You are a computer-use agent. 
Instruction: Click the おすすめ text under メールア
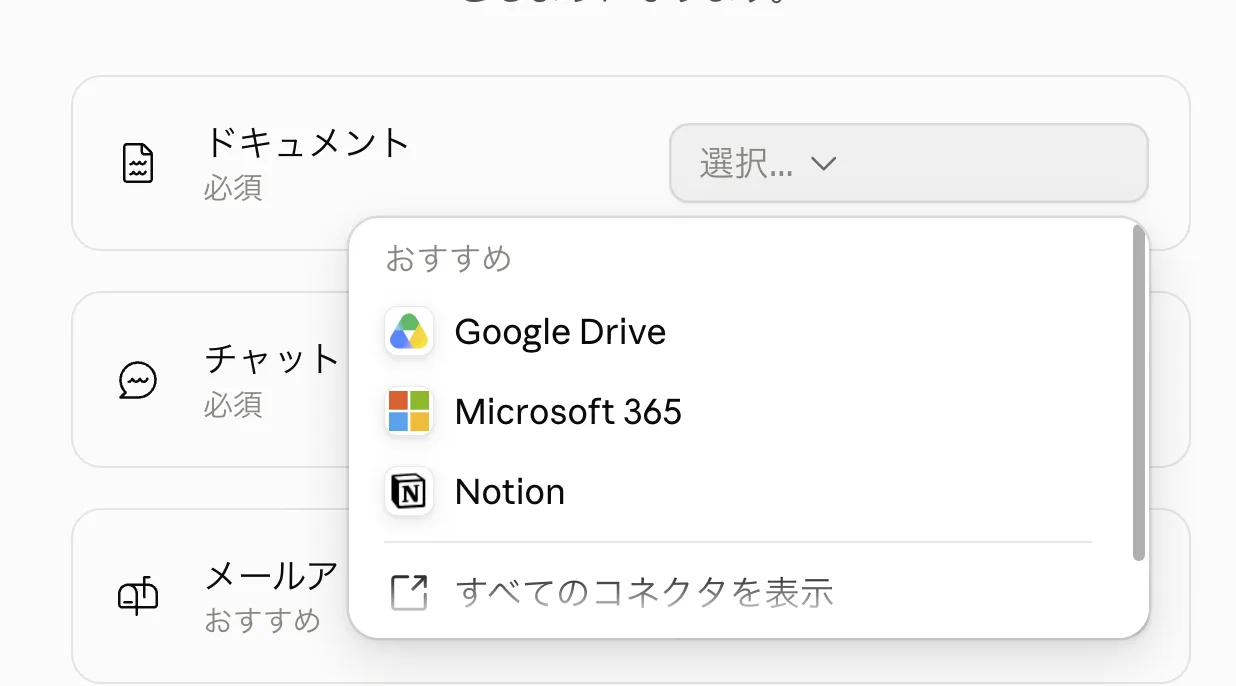pyautogui.click(x=263, y=620)
